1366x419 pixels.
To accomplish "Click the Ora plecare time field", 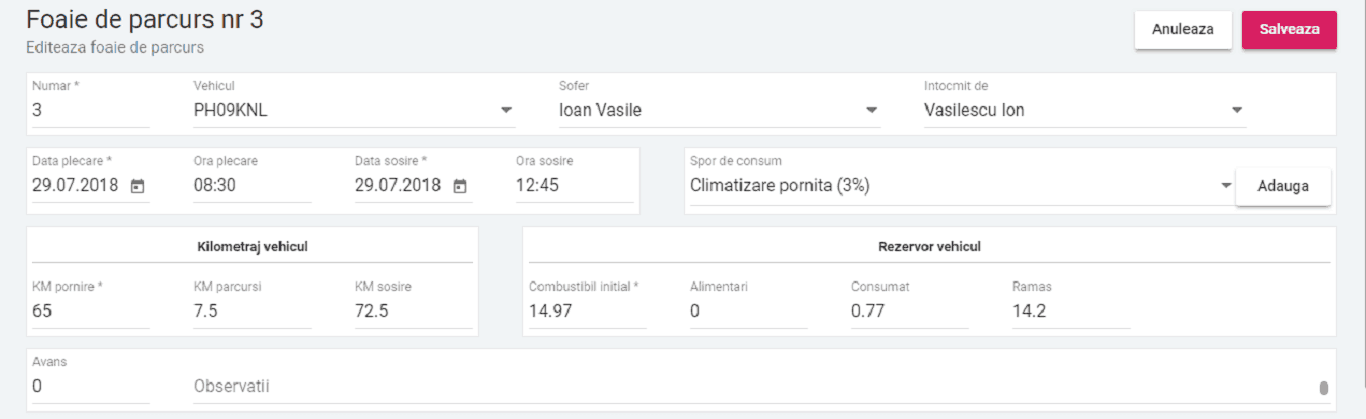I will pos(252,186).
